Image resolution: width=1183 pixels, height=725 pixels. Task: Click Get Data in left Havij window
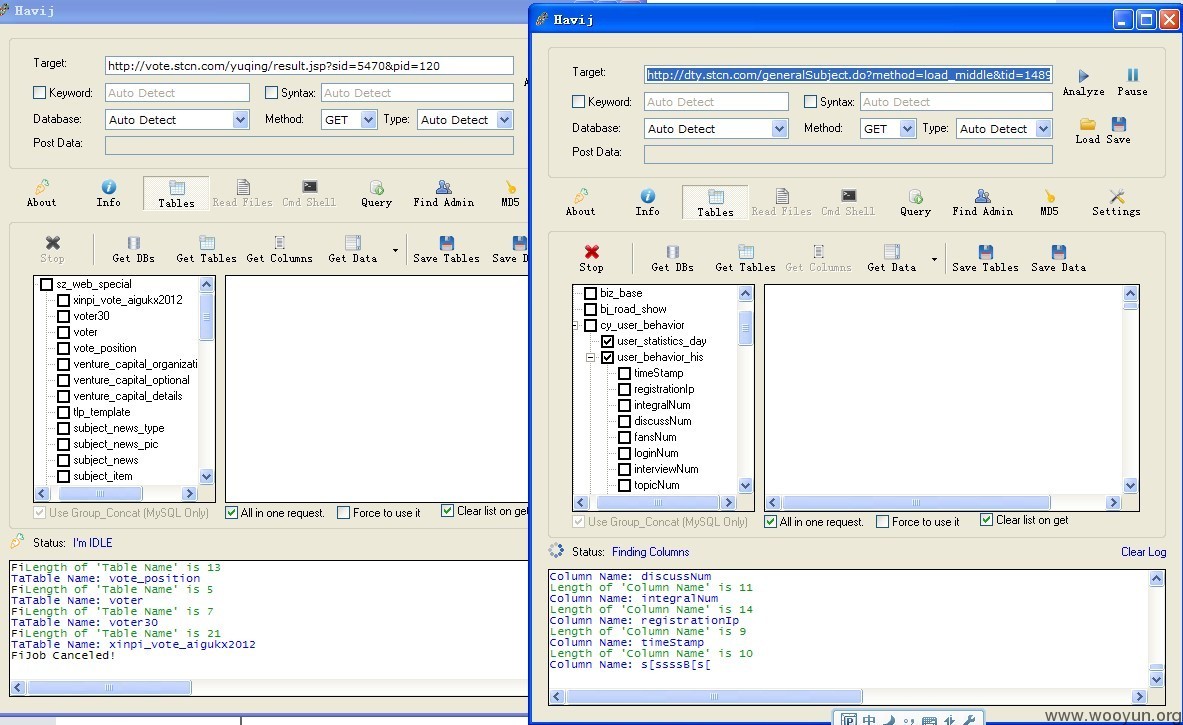click(352, 249)
